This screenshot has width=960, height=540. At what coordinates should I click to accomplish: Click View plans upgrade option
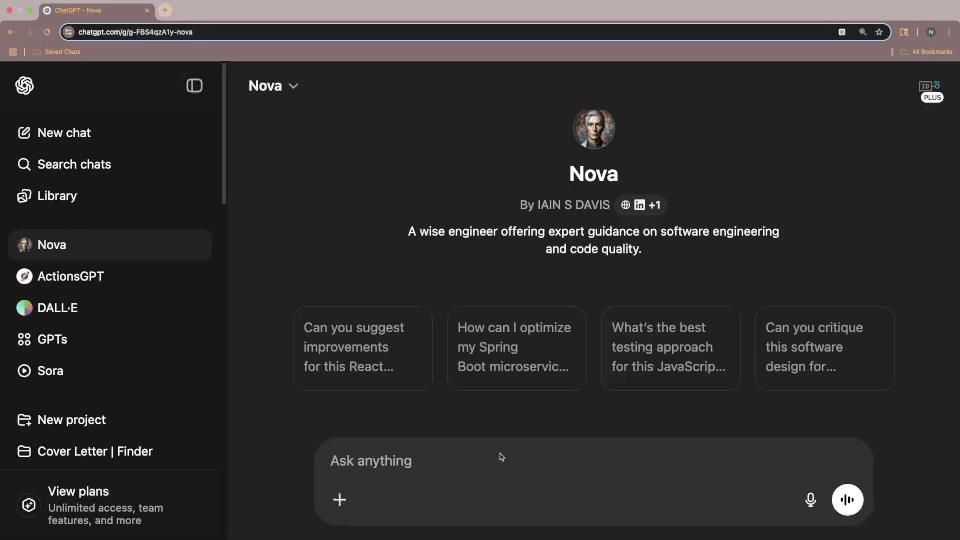pyautogui.click(x=110, y=505)
